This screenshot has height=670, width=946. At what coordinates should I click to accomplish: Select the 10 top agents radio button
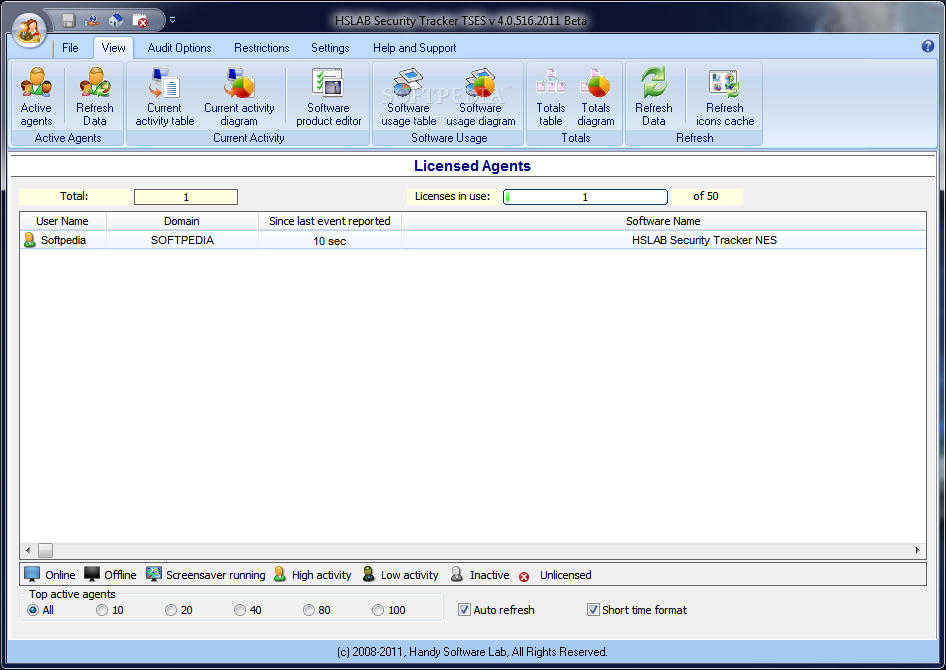[x=102, y=610]
